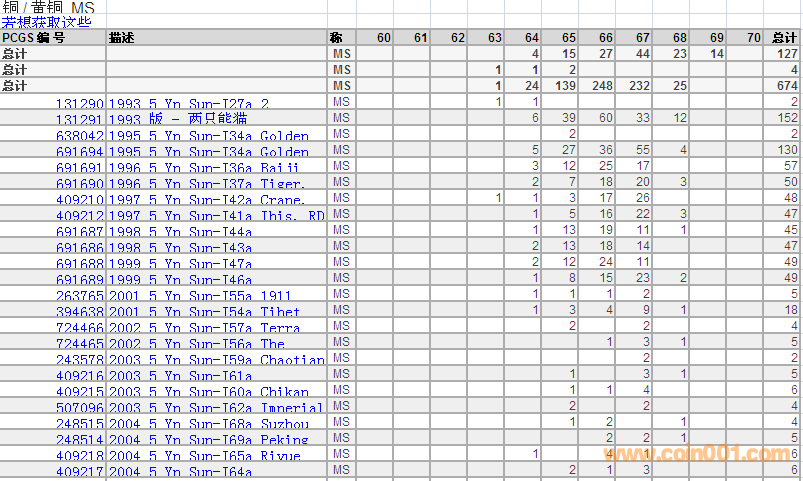Click the 总计 column header on right

pyautogui.click(x=784, y=38)
